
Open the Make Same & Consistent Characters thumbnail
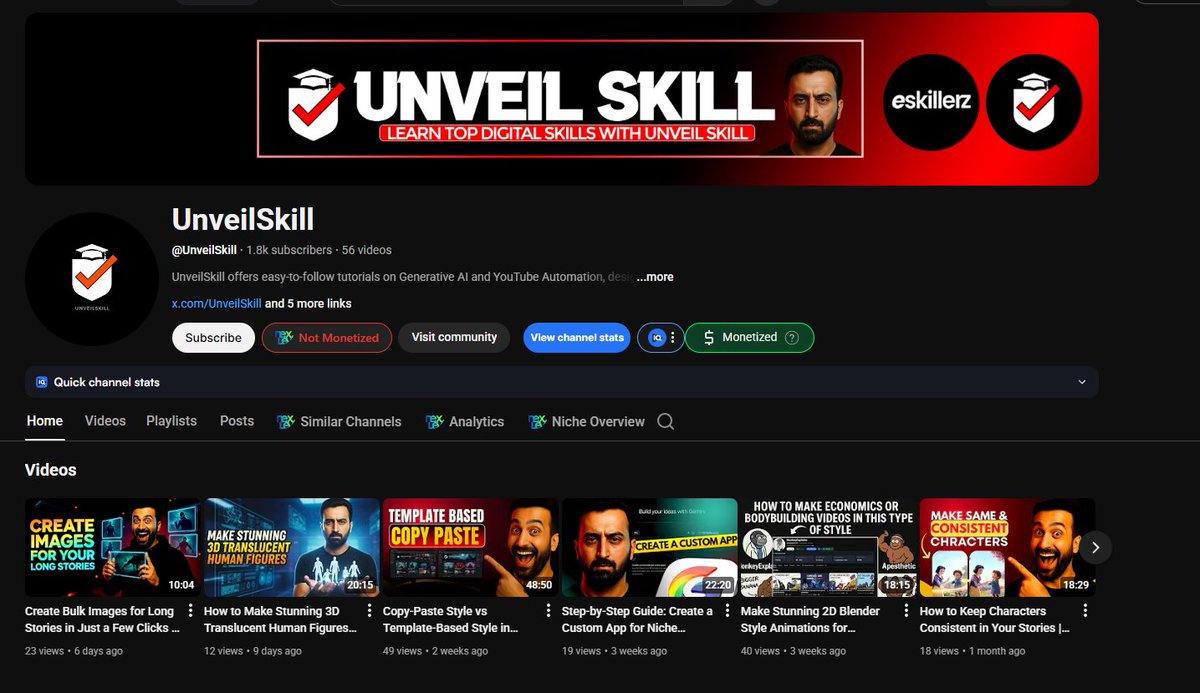pos(1007,548)
